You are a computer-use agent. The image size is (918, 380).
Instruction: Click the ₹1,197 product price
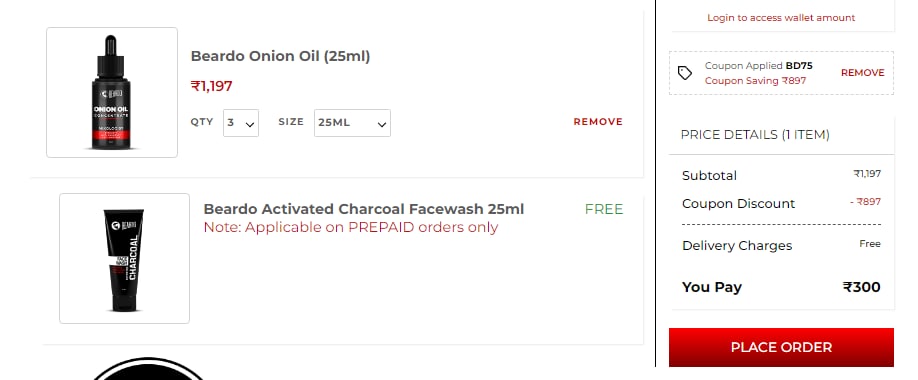(211, 86)
